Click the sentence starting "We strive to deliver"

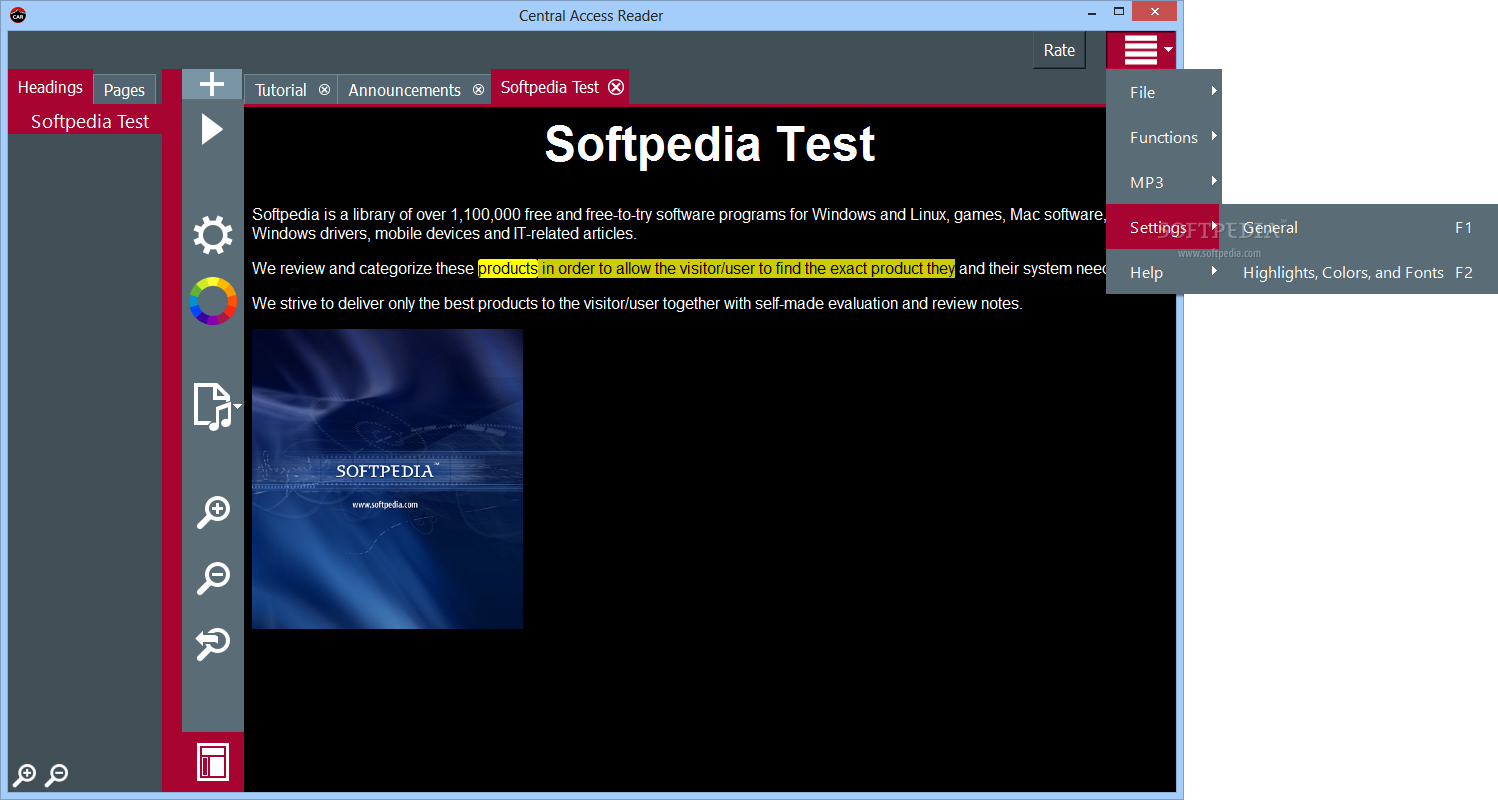(637, 303)
